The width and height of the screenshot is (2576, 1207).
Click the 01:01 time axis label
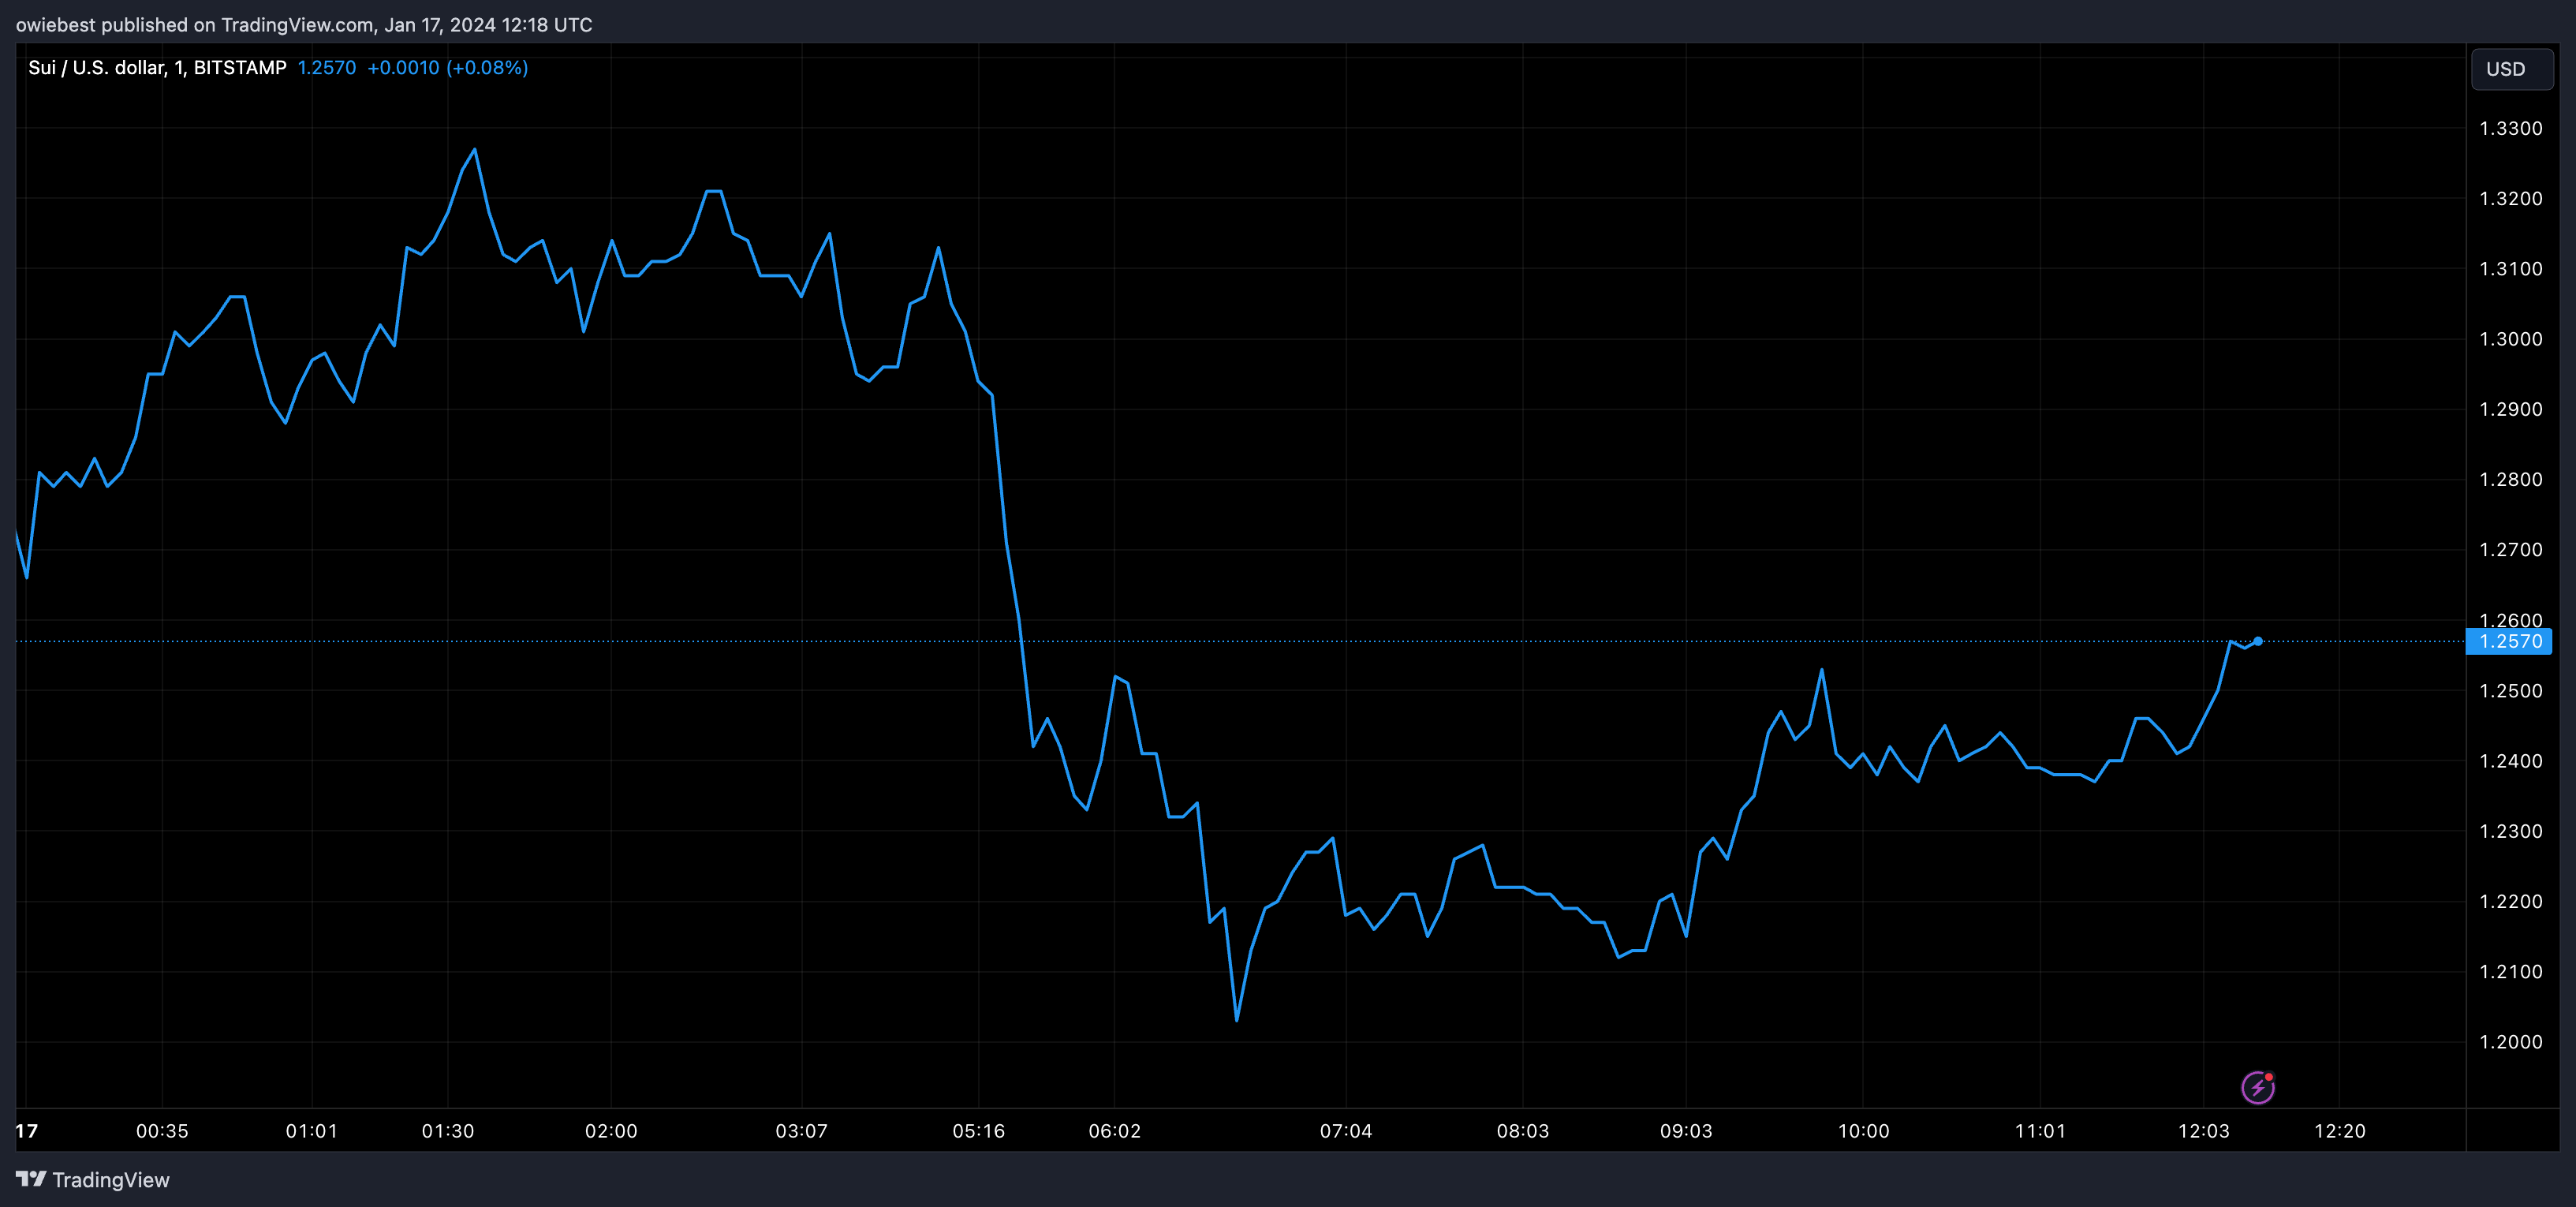click(312, 1131)
